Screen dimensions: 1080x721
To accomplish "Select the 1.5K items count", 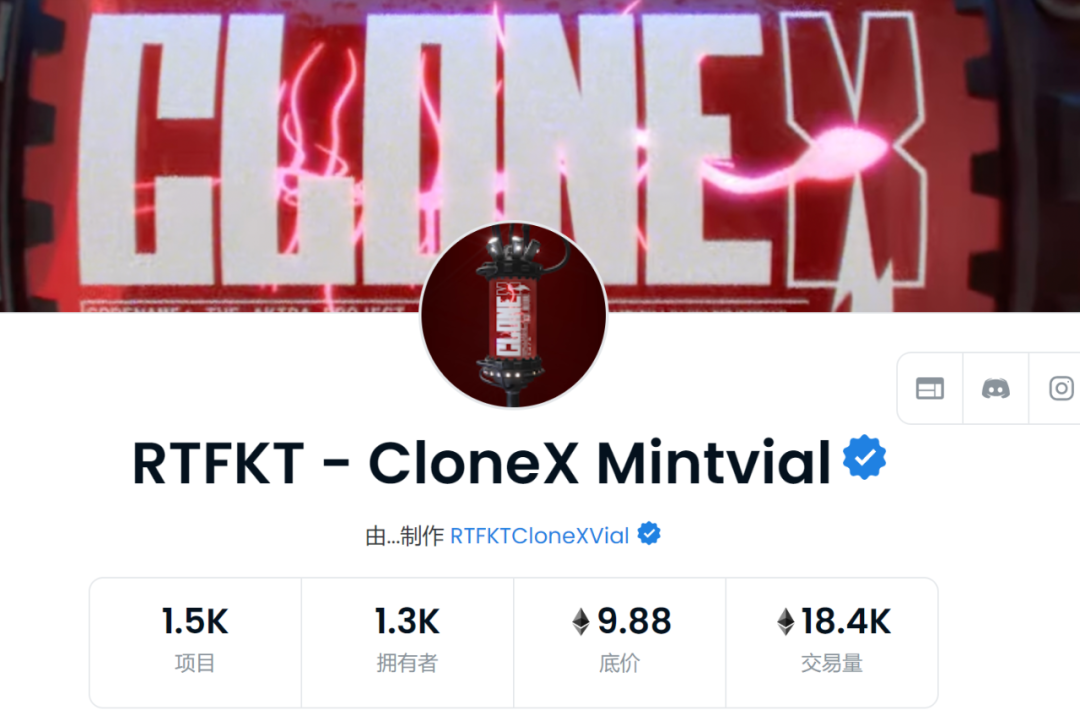I will click(195, 621).
